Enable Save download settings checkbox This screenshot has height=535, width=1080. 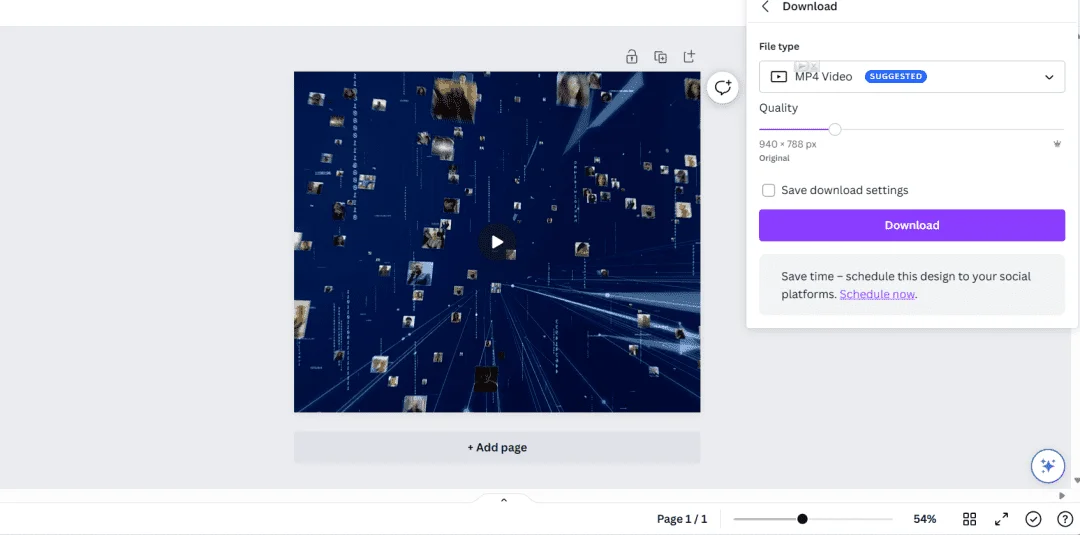point(769,191)
